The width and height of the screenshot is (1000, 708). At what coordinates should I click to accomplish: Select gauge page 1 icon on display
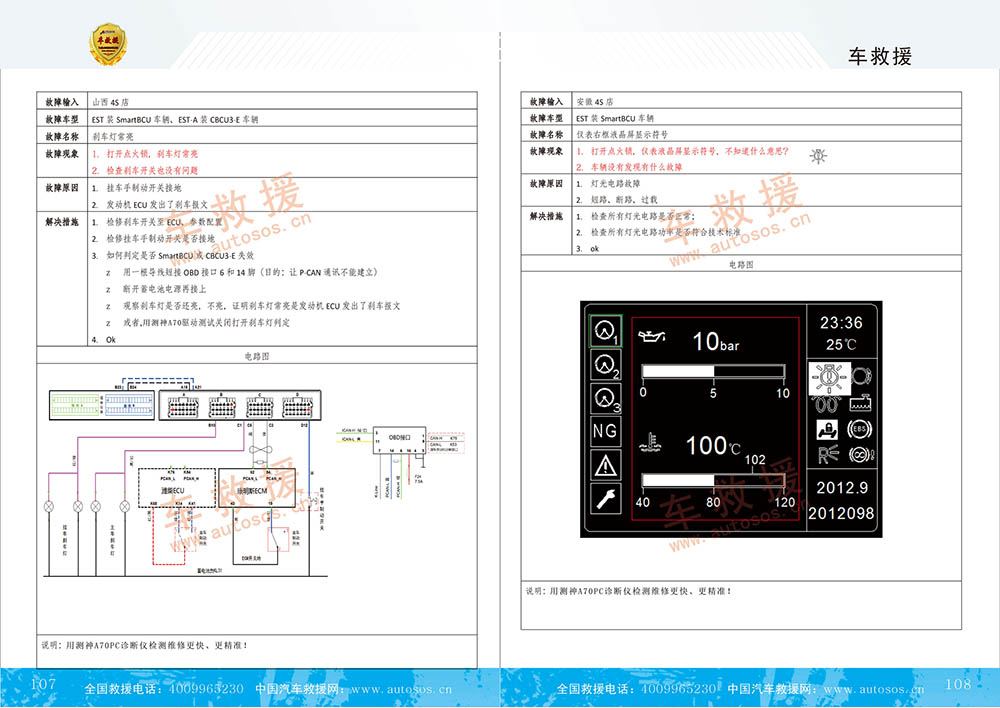coord(605,332)
